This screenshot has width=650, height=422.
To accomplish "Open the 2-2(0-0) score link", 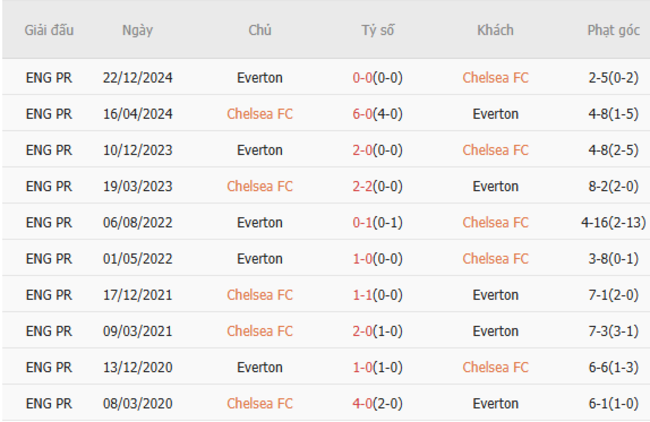I will (x=377, y=186).
